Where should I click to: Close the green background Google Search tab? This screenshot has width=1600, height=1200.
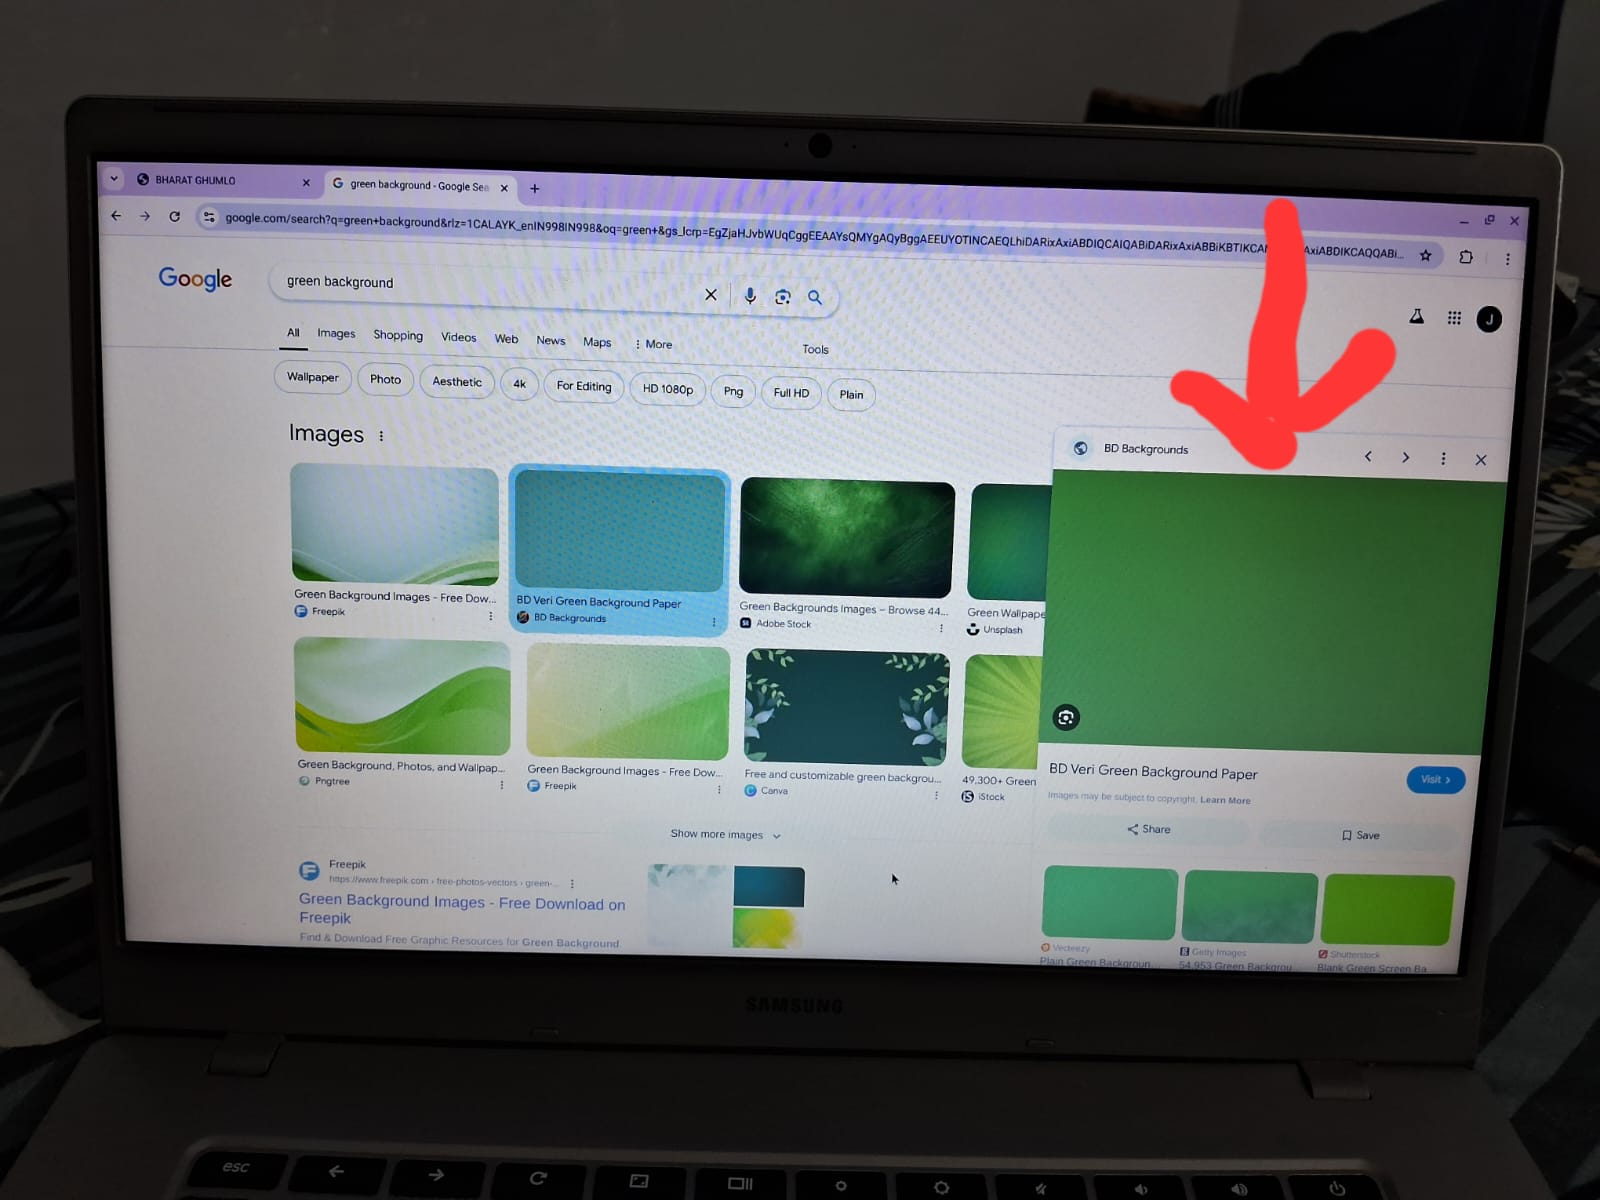(x=504, y=188)
